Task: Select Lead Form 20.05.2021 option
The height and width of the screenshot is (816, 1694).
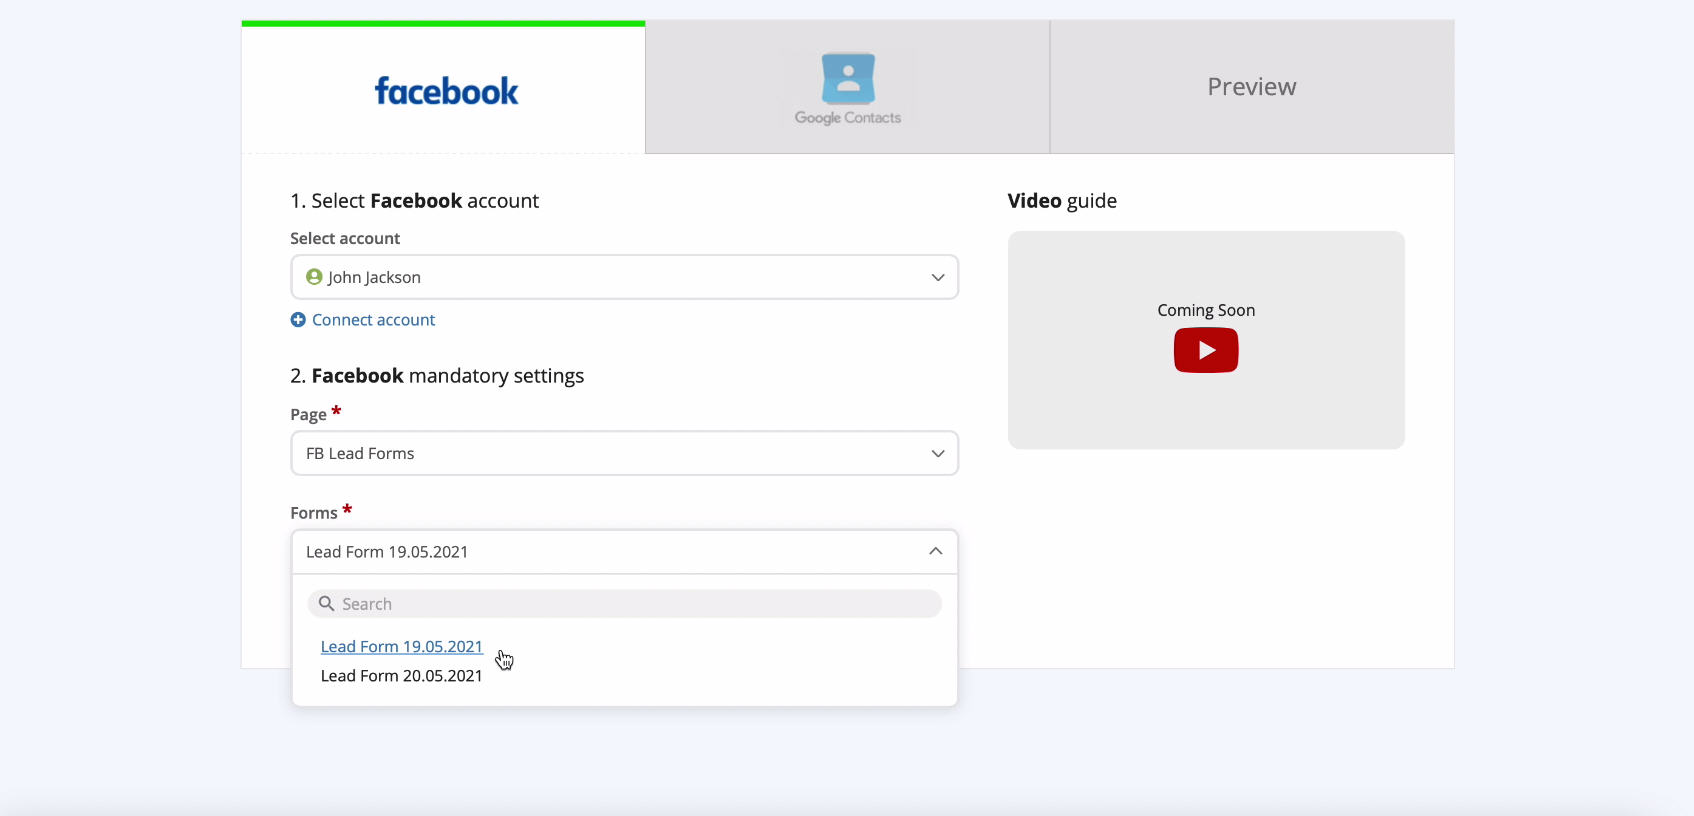Action: [402, 676]
